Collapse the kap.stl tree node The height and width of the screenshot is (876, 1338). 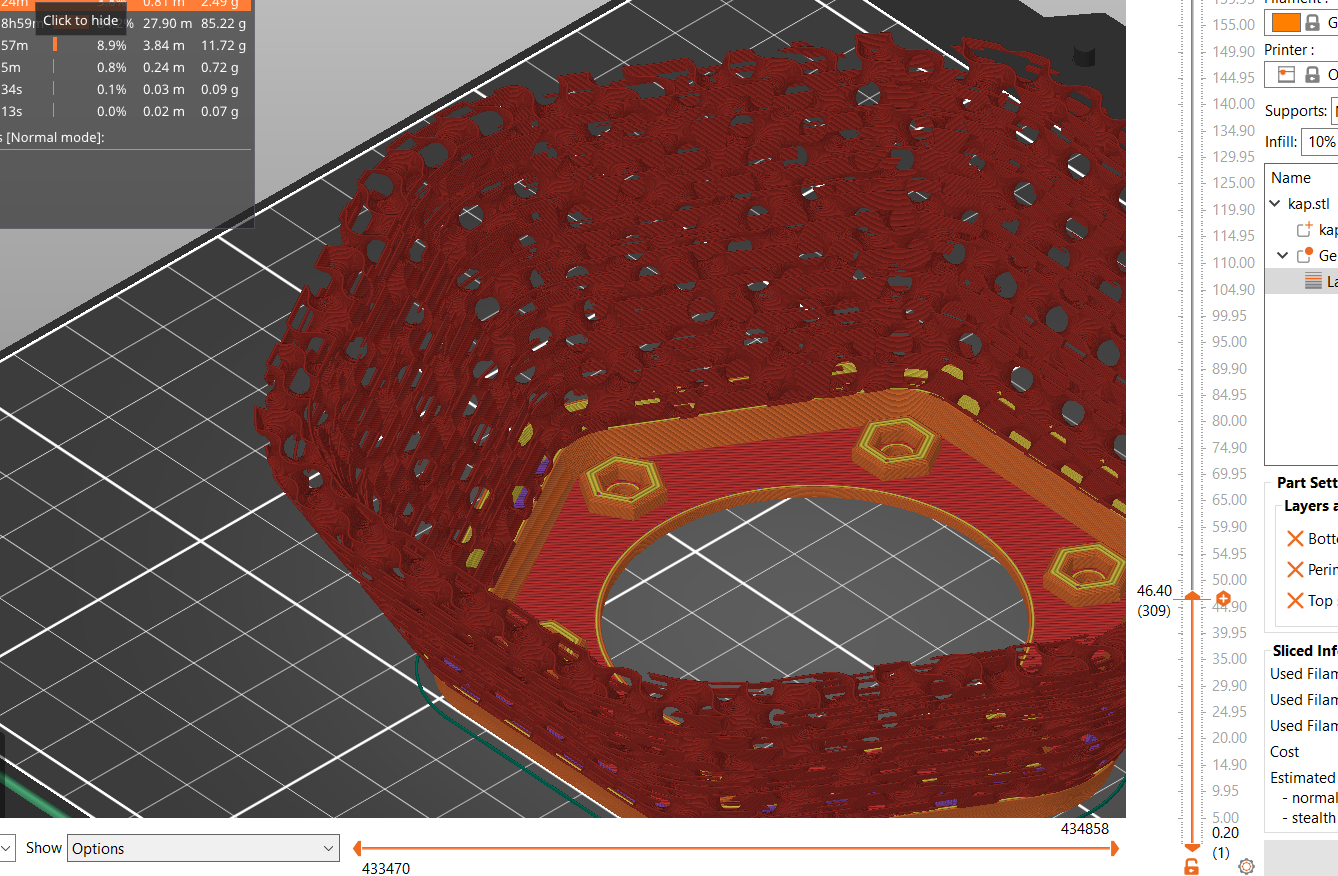pos(1274,203)
